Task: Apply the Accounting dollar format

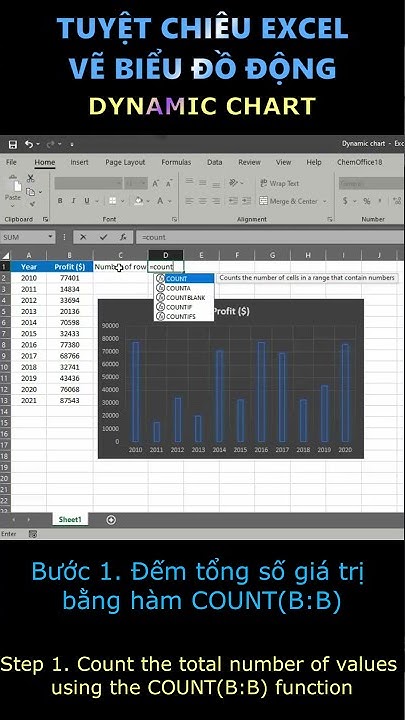Action: (x=345, y=201)
